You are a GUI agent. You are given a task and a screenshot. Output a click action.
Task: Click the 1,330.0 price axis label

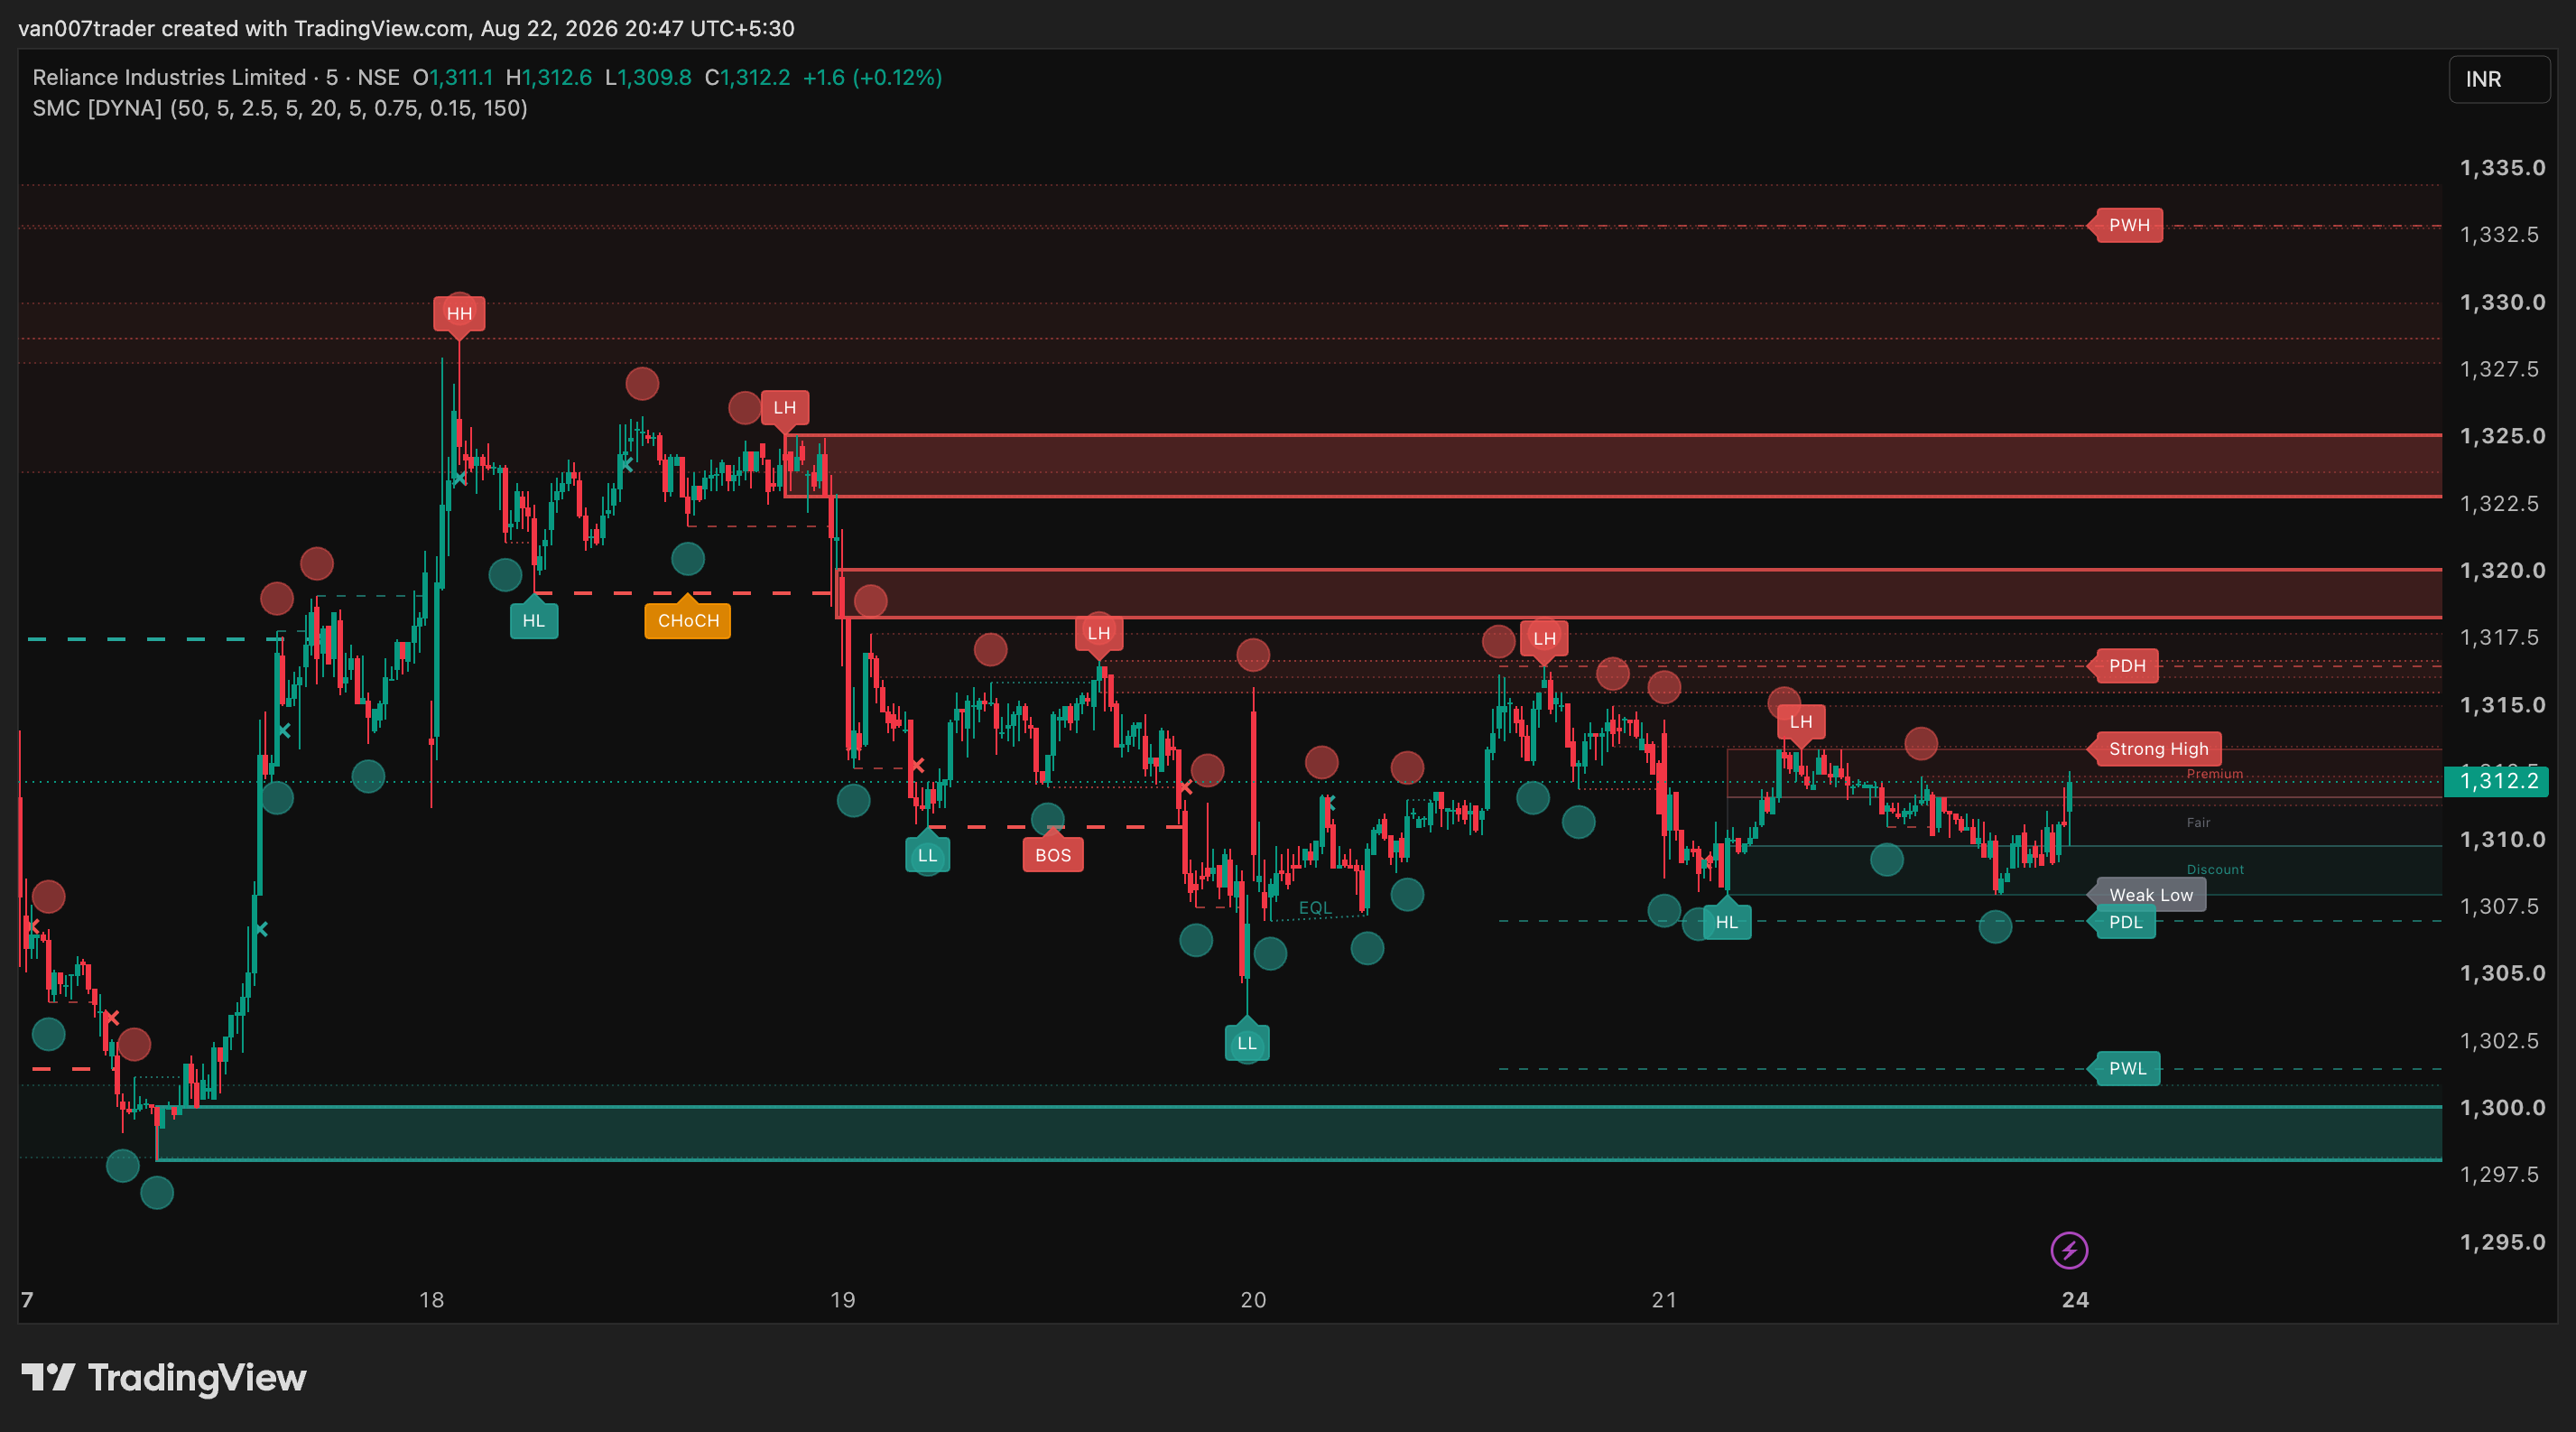[x=2502, y=302]
